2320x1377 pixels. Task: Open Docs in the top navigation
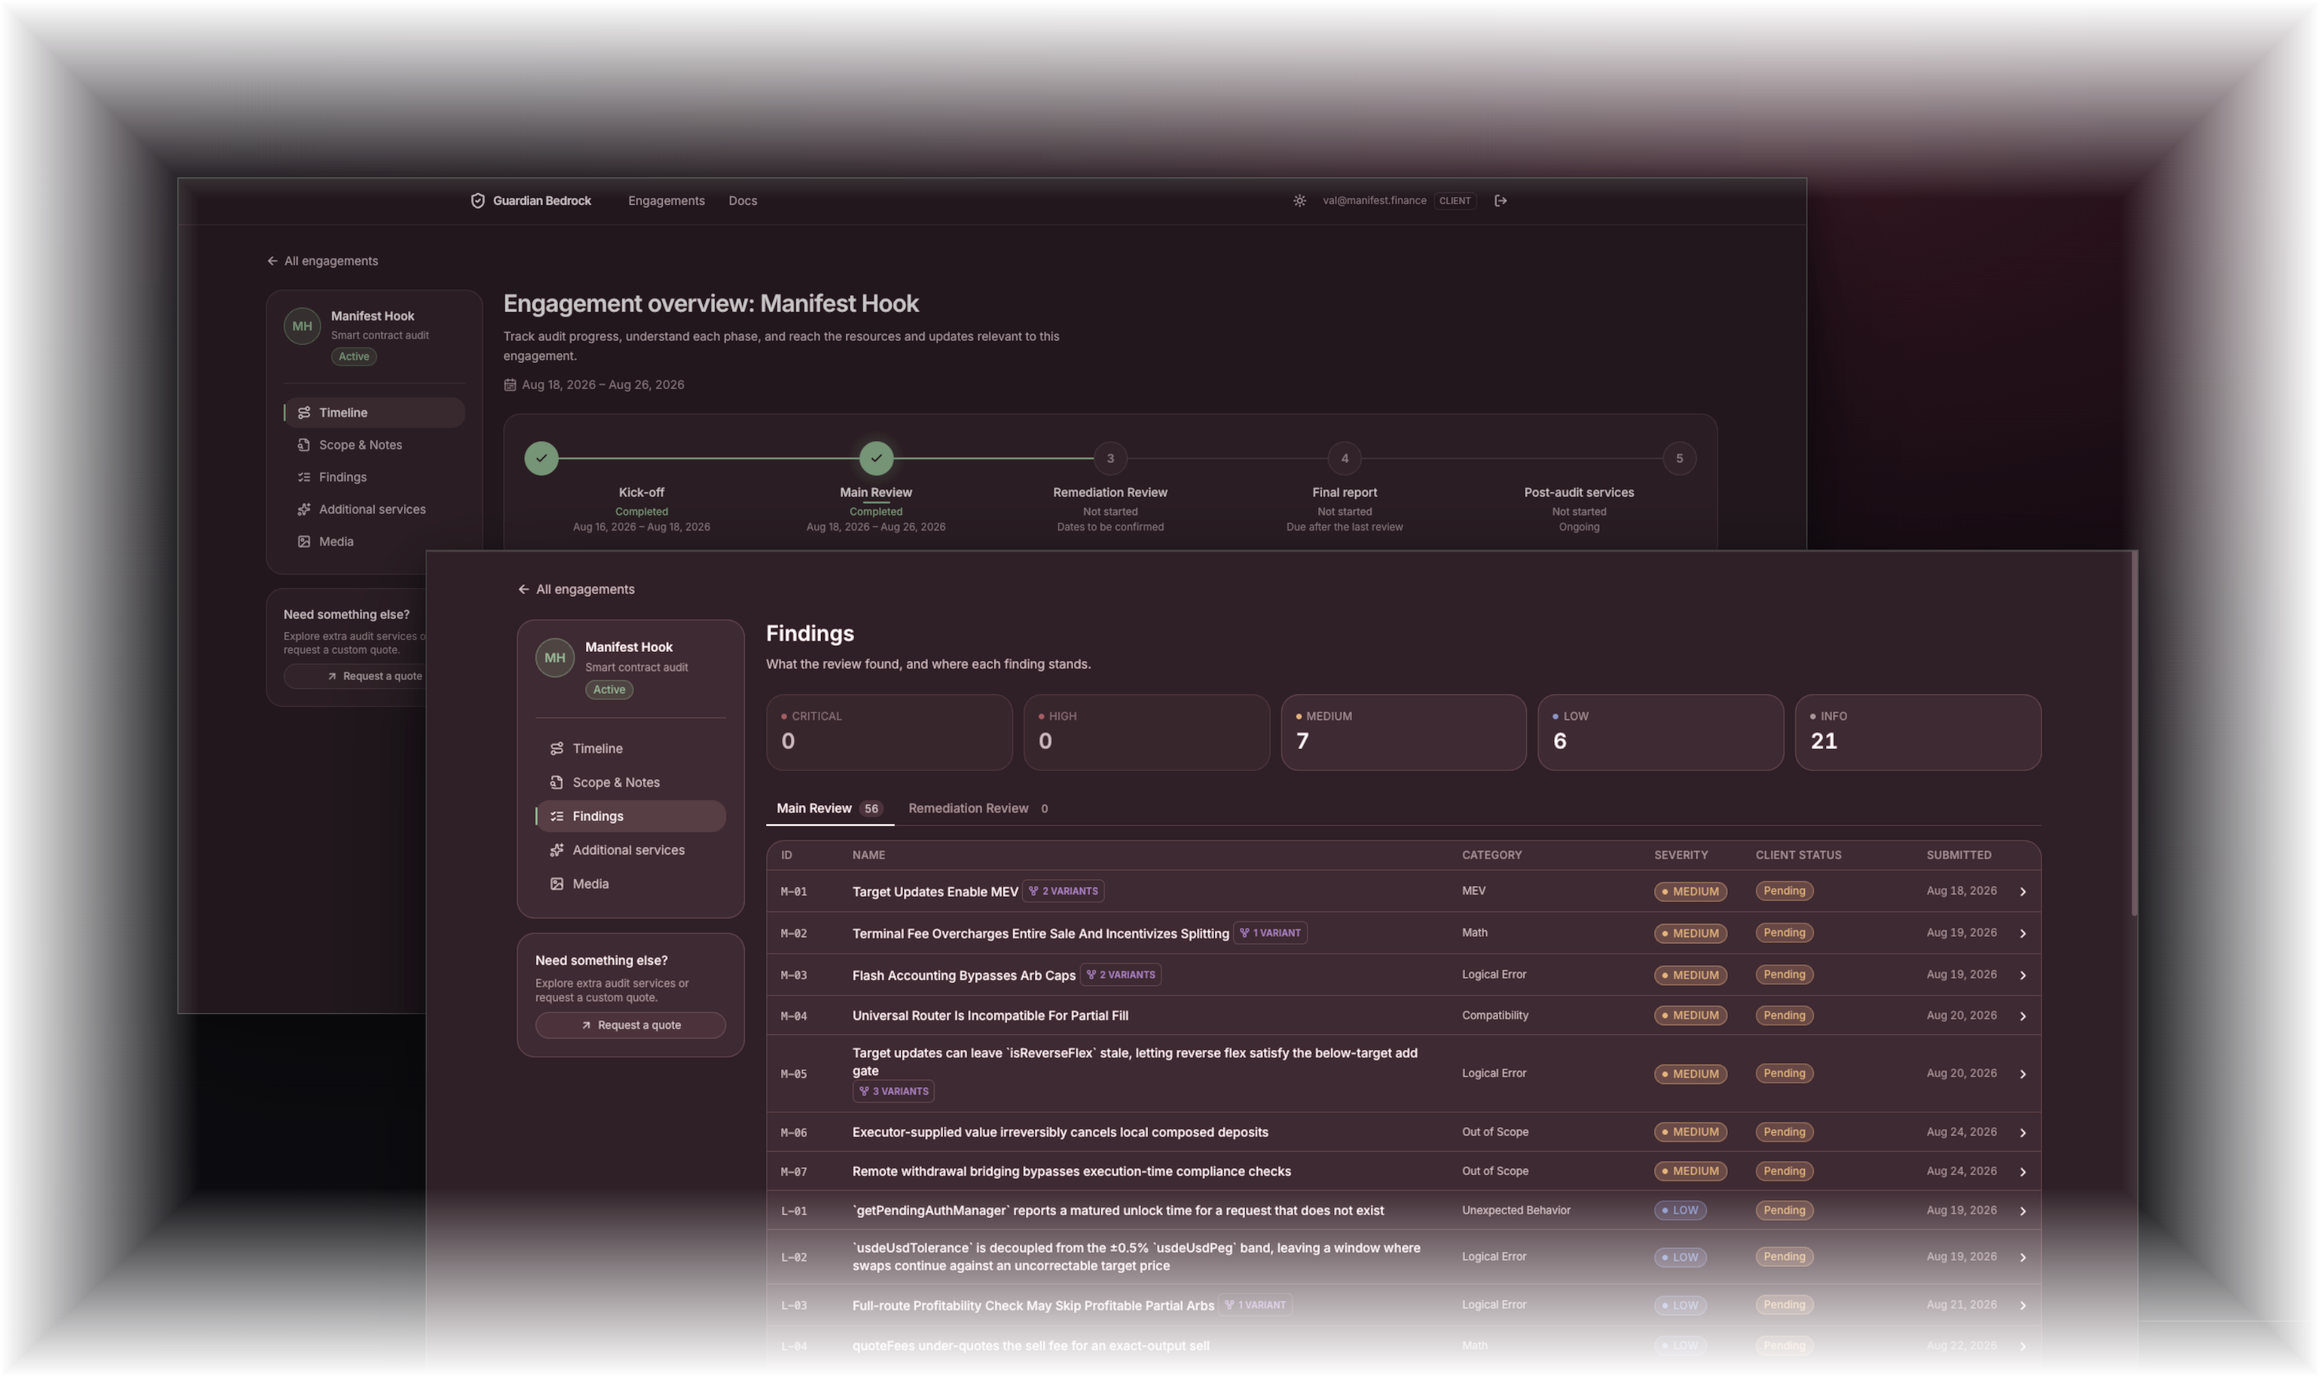[x=742, y=201]
